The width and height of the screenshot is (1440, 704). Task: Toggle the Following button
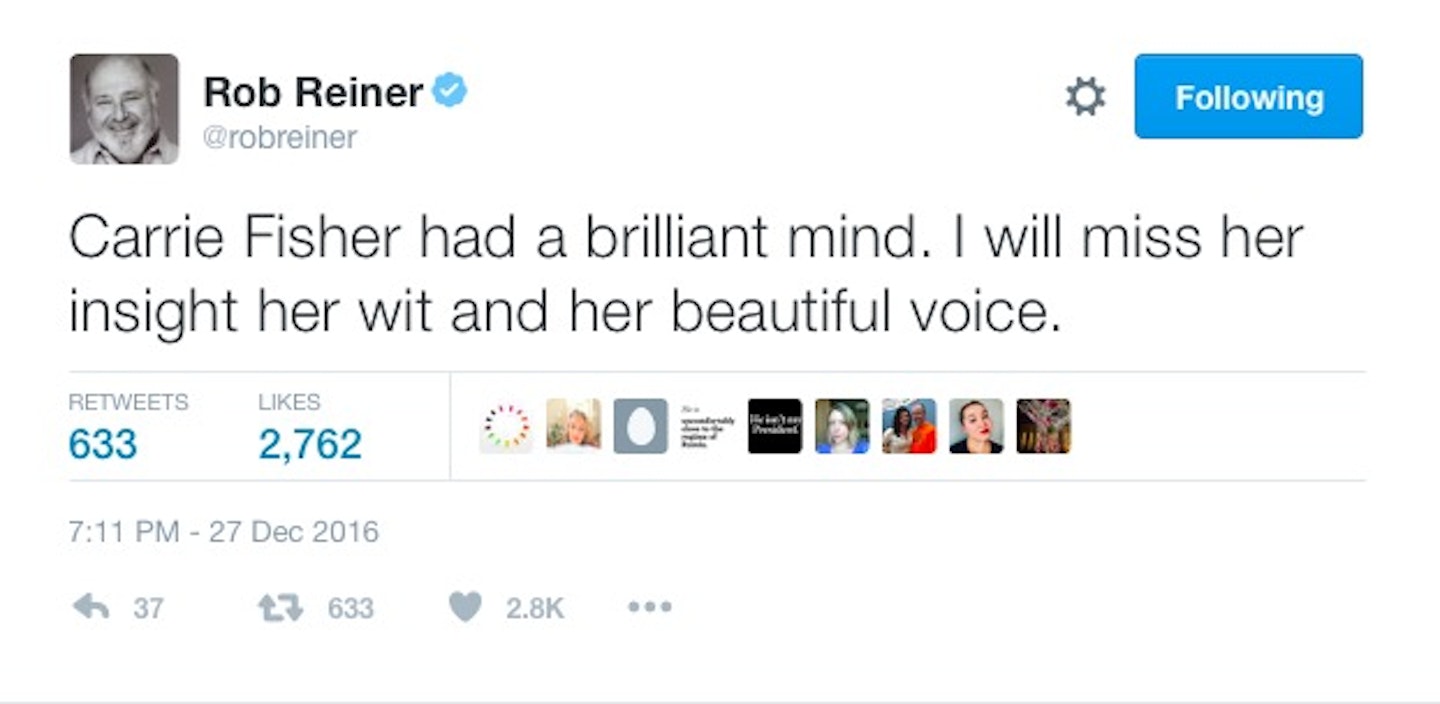click(x=1248, y=97)
